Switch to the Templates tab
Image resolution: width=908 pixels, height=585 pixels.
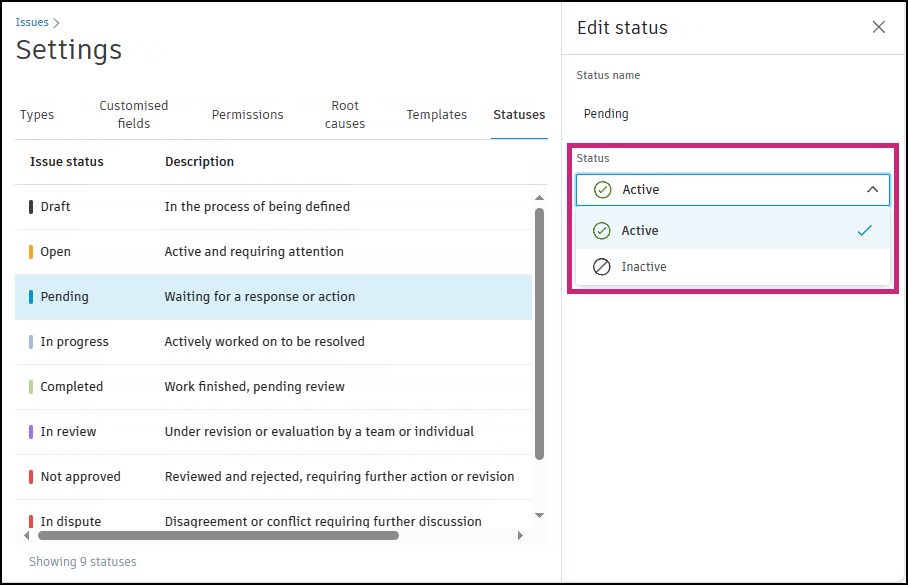[x=436, y=115]
